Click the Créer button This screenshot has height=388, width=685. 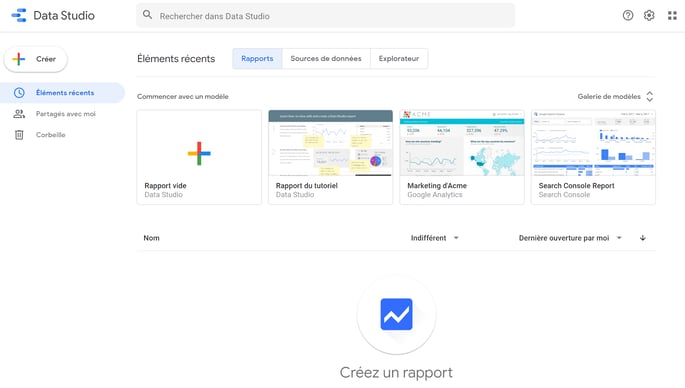(35, 59)
